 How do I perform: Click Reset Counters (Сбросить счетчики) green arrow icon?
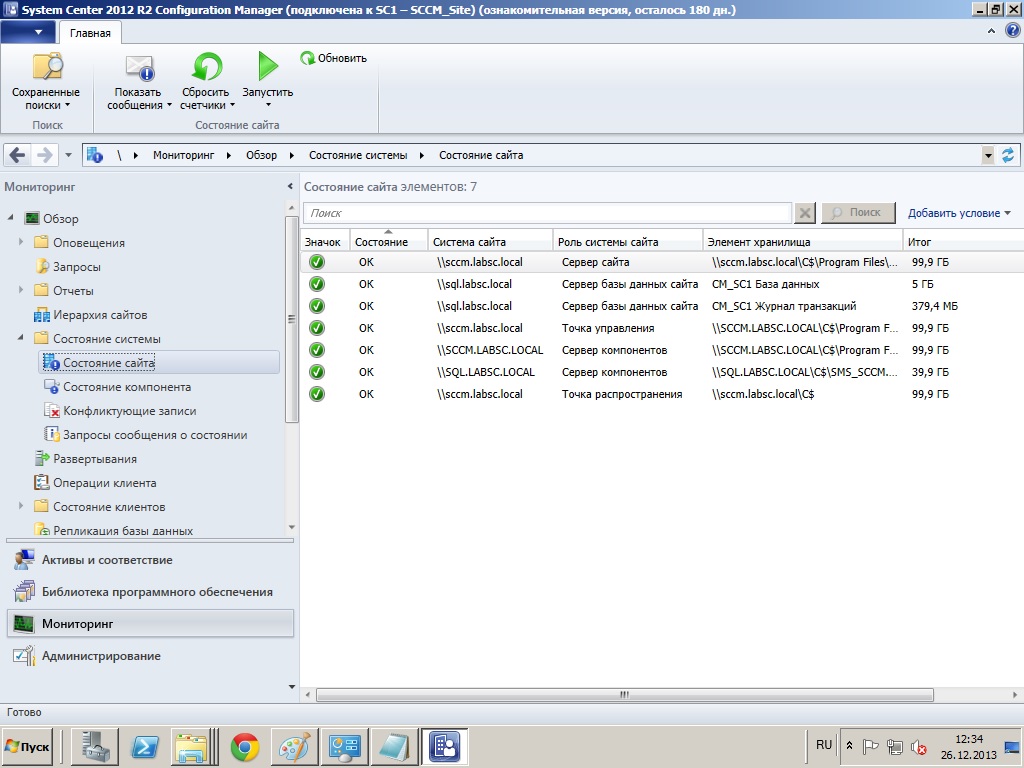coord(206,67)
